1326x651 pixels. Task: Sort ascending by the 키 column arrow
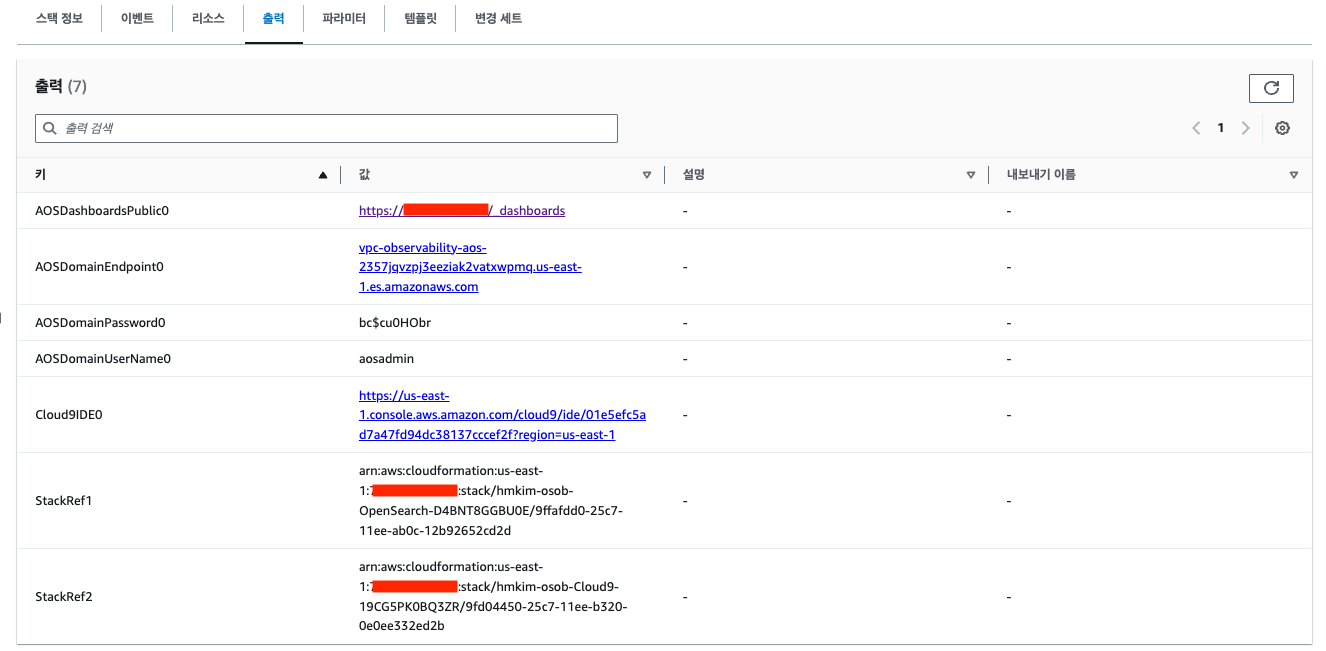(322, 175)
